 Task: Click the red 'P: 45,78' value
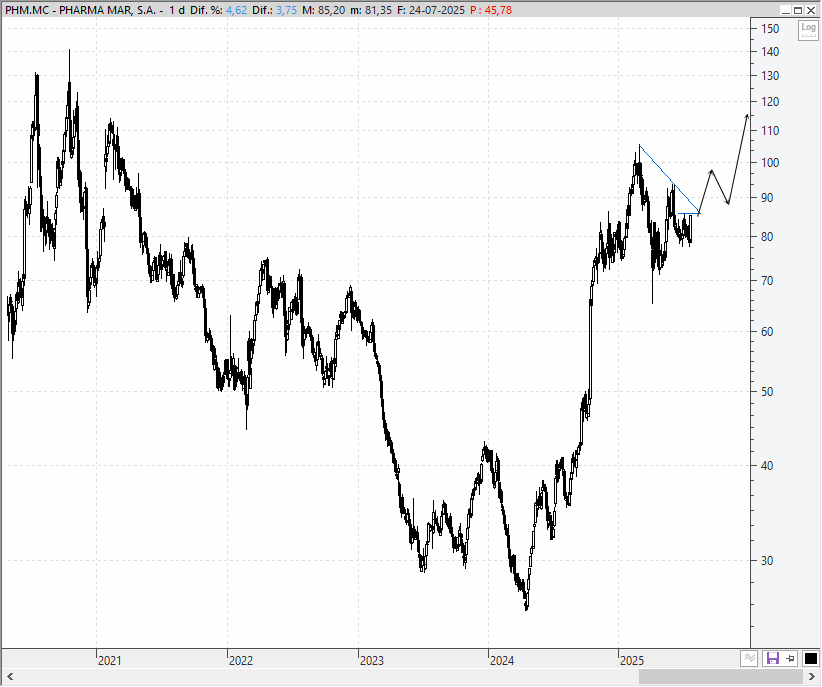click(x=491, y=10)
